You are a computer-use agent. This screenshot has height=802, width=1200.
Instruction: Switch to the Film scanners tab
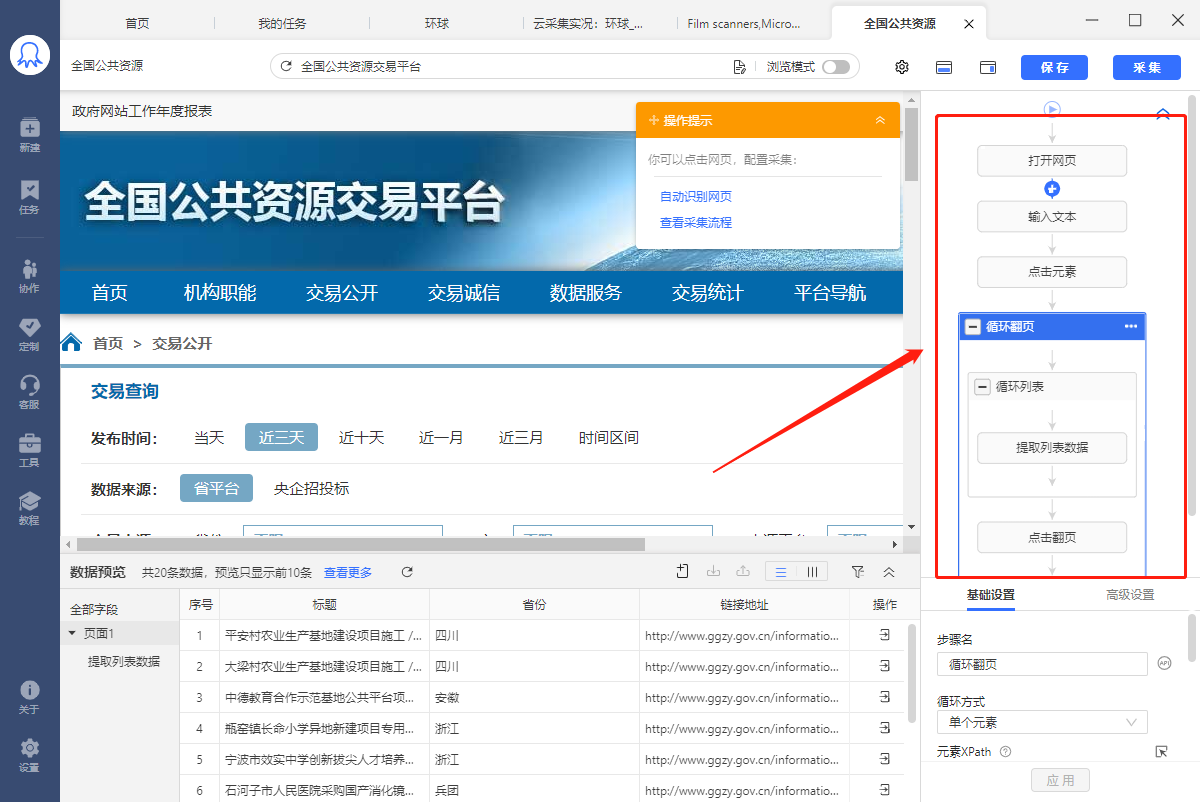pyautogui.click(x=744, y=23)
